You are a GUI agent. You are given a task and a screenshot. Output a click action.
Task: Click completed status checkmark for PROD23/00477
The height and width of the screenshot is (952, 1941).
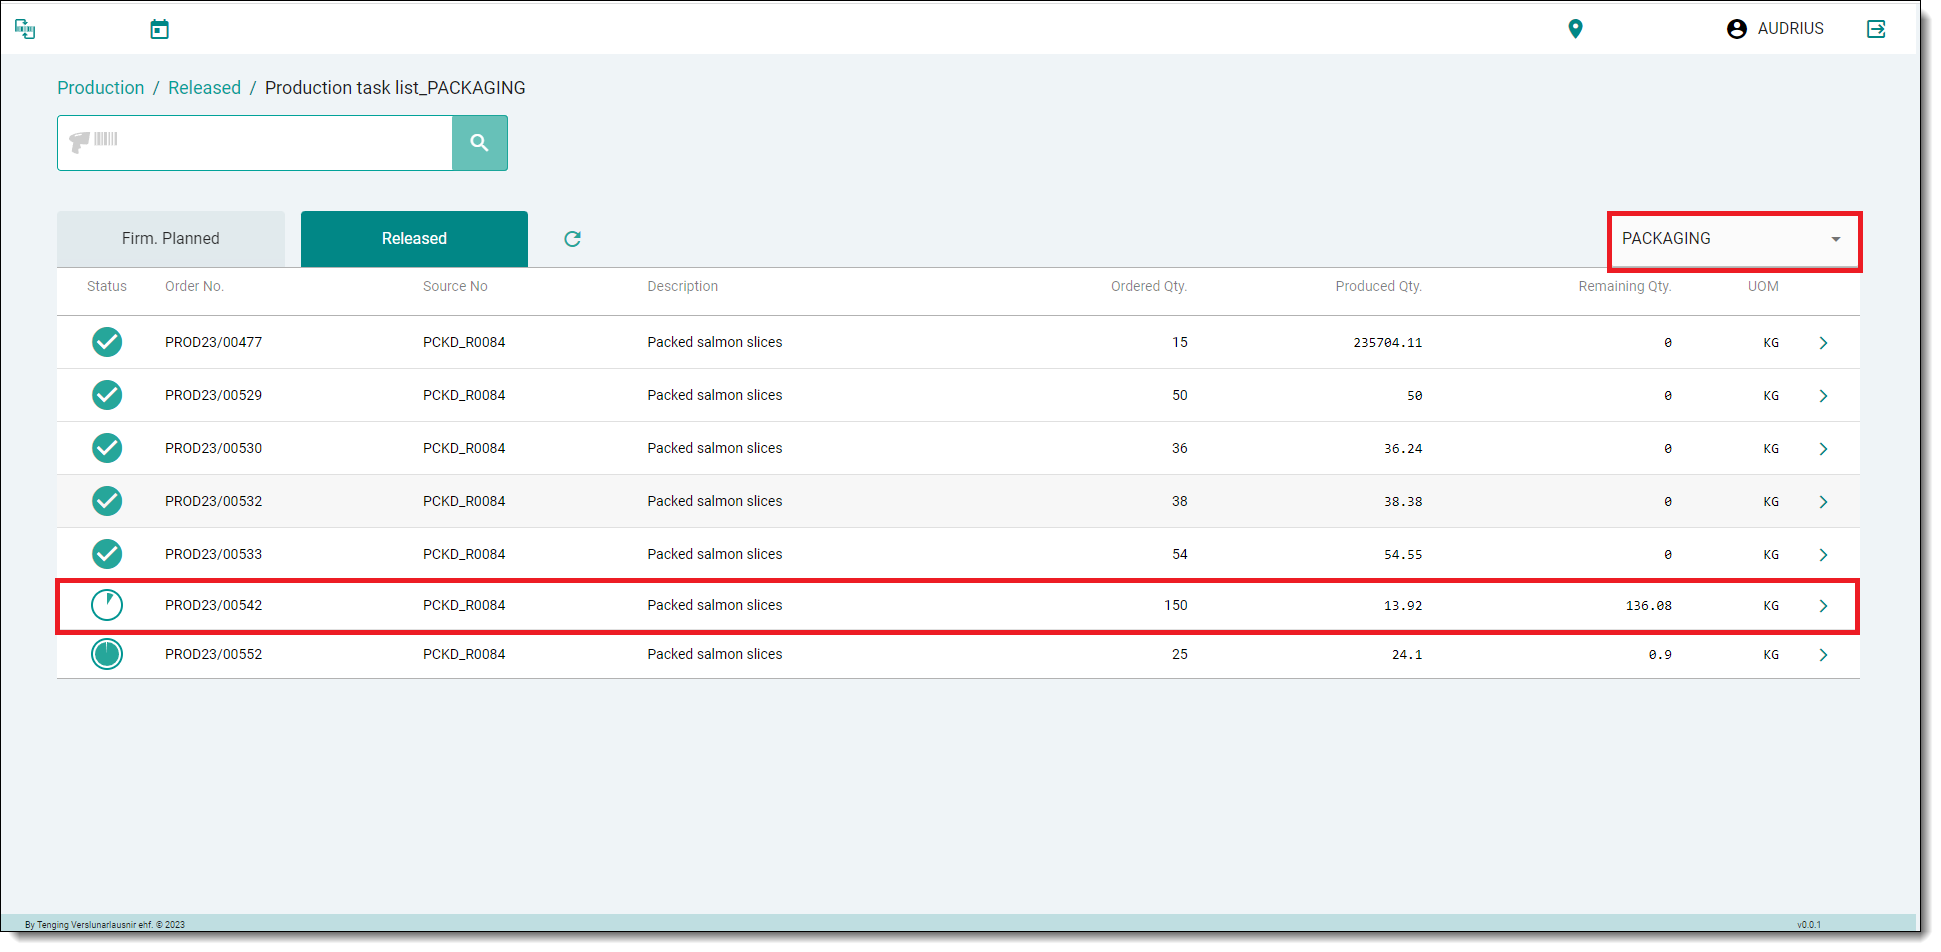[107, 342]
